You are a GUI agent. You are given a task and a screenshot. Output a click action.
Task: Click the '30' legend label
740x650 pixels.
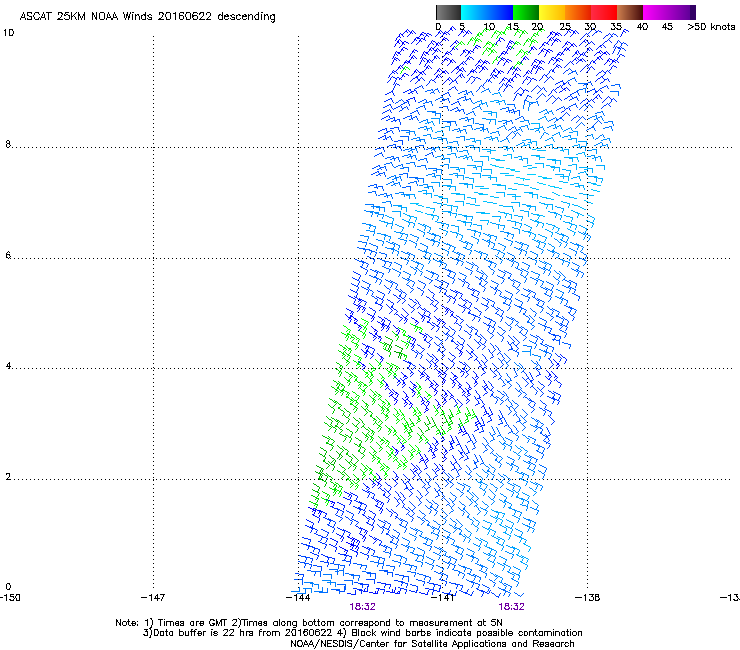point(590,27)
